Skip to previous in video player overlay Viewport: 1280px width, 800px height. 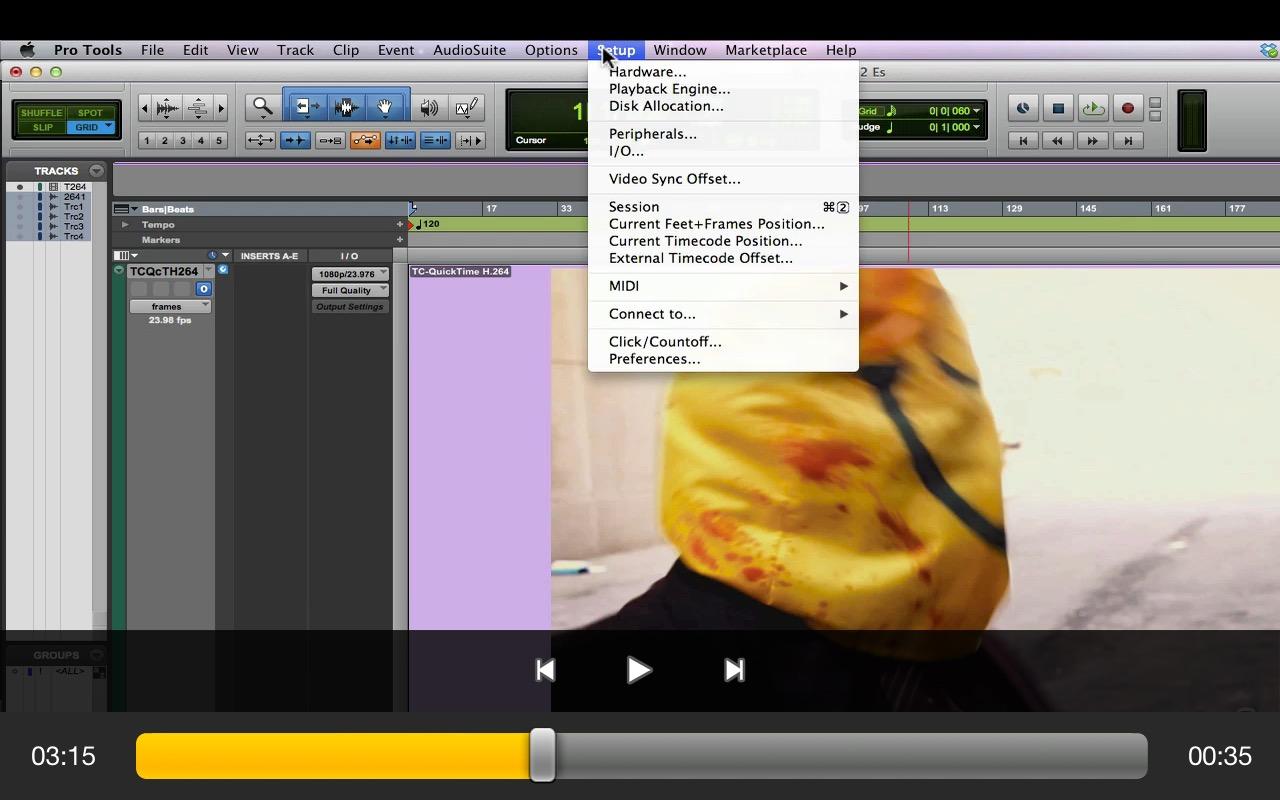coord(545,670)
